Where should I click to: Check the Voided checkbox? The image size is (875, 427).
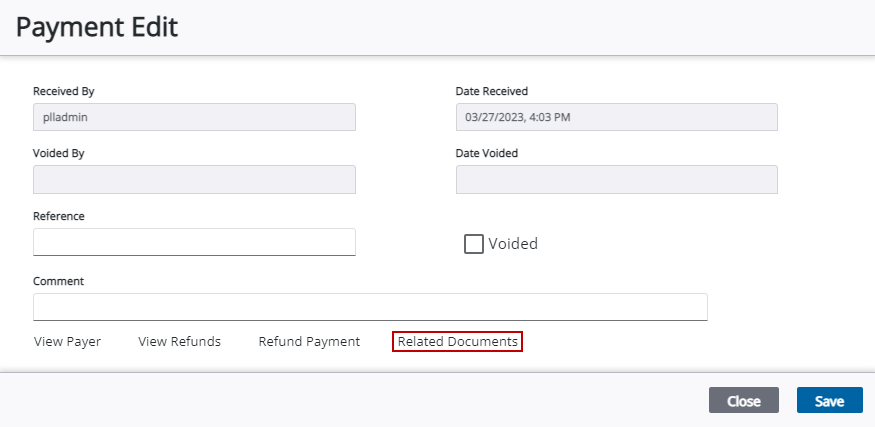[x=474, y=244]
